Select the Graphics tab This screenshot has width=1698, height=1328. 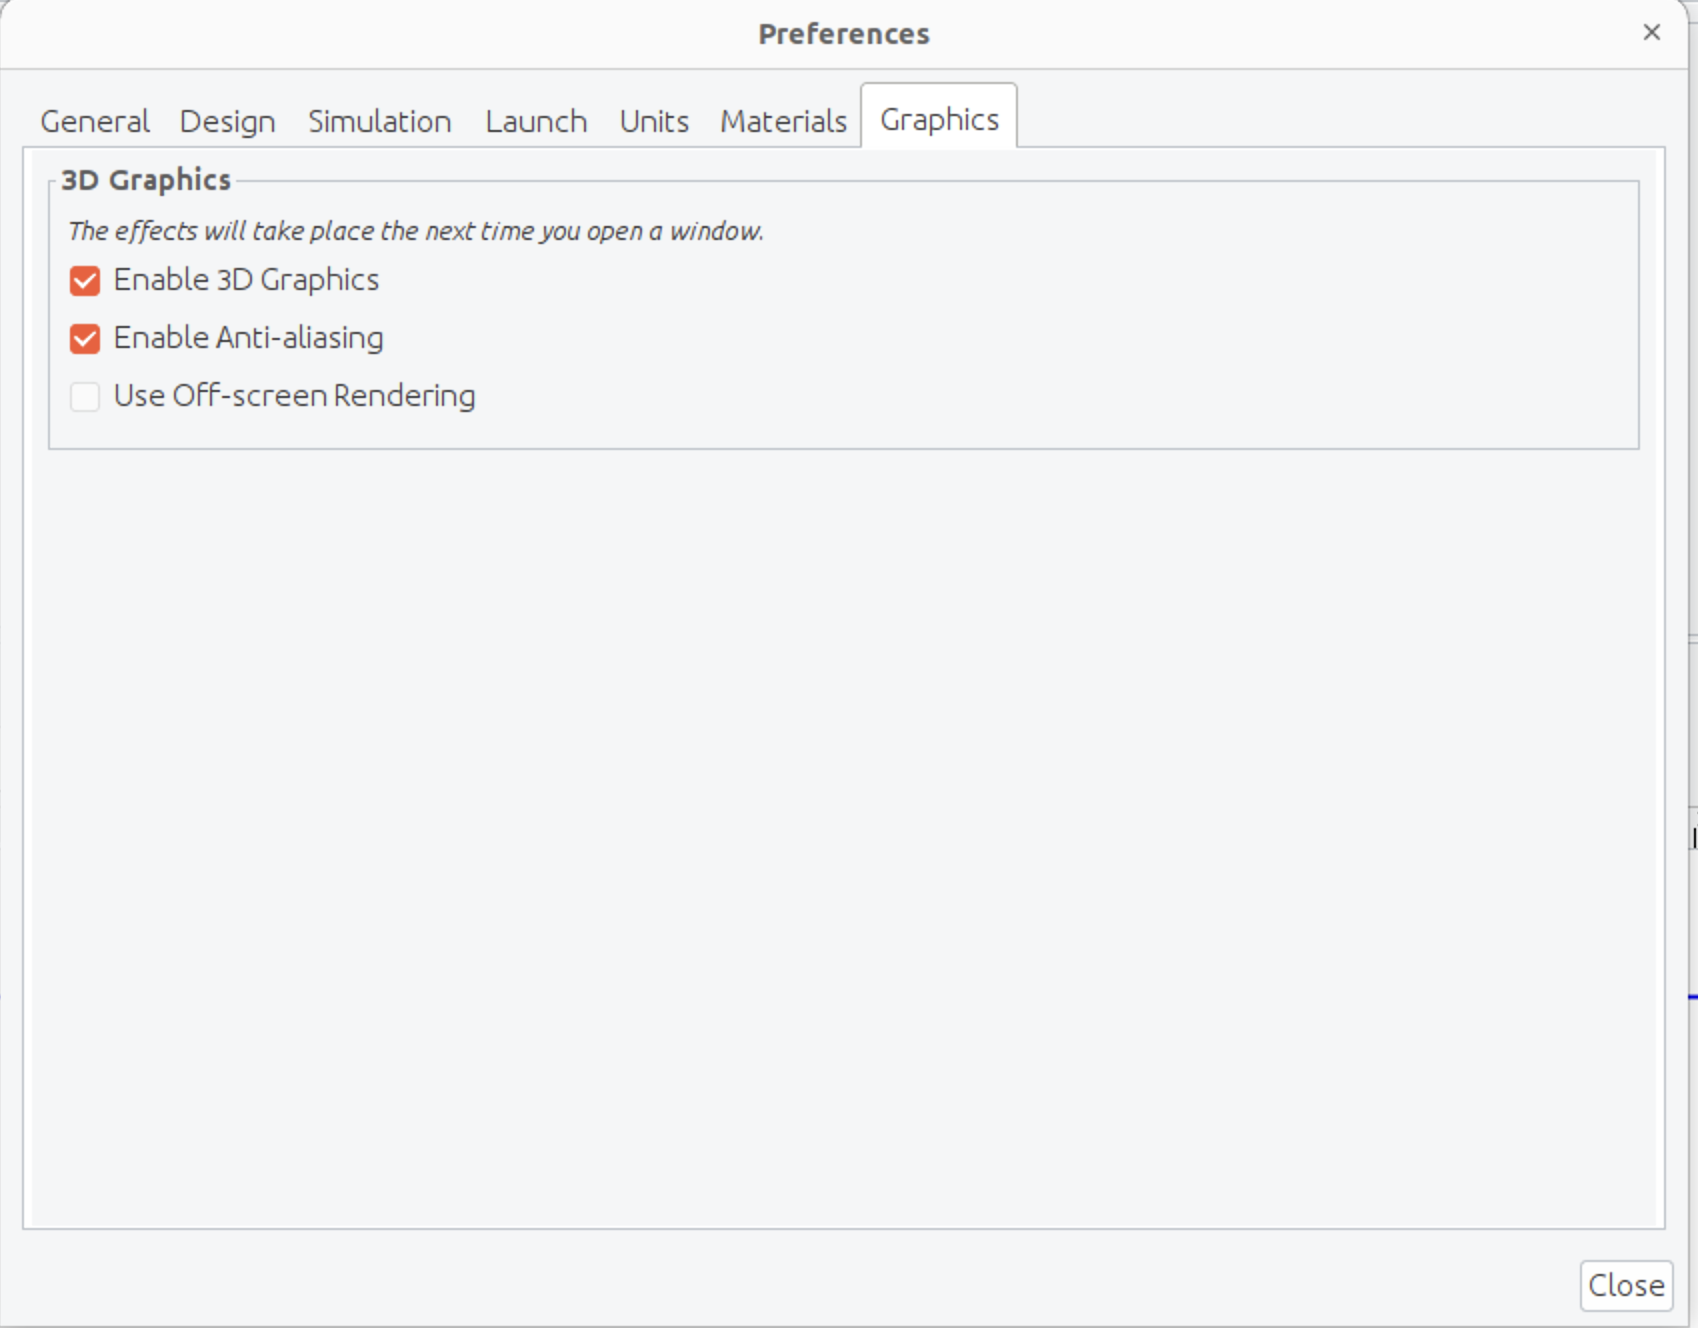pos(937,118)
